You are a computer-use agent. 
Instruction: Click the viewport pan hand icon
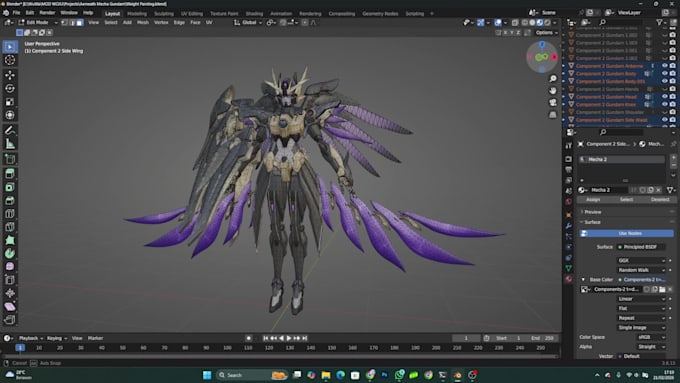pyautogui.click(x=553, y=91)
